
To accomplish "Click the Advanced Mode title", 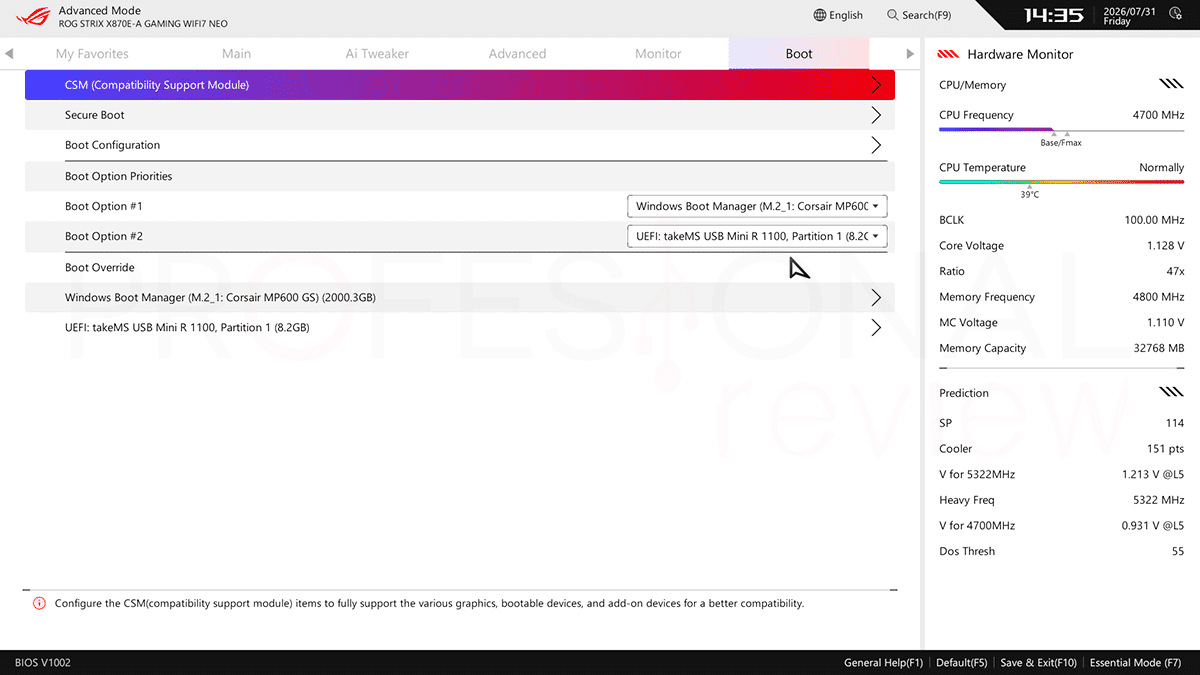I will 100,10.
